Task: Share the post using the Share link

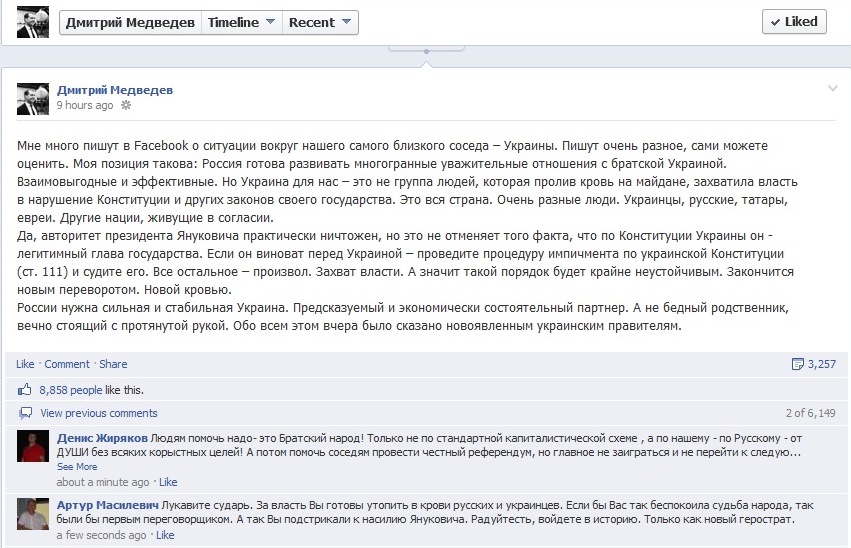Action: (x=113, y=364)
